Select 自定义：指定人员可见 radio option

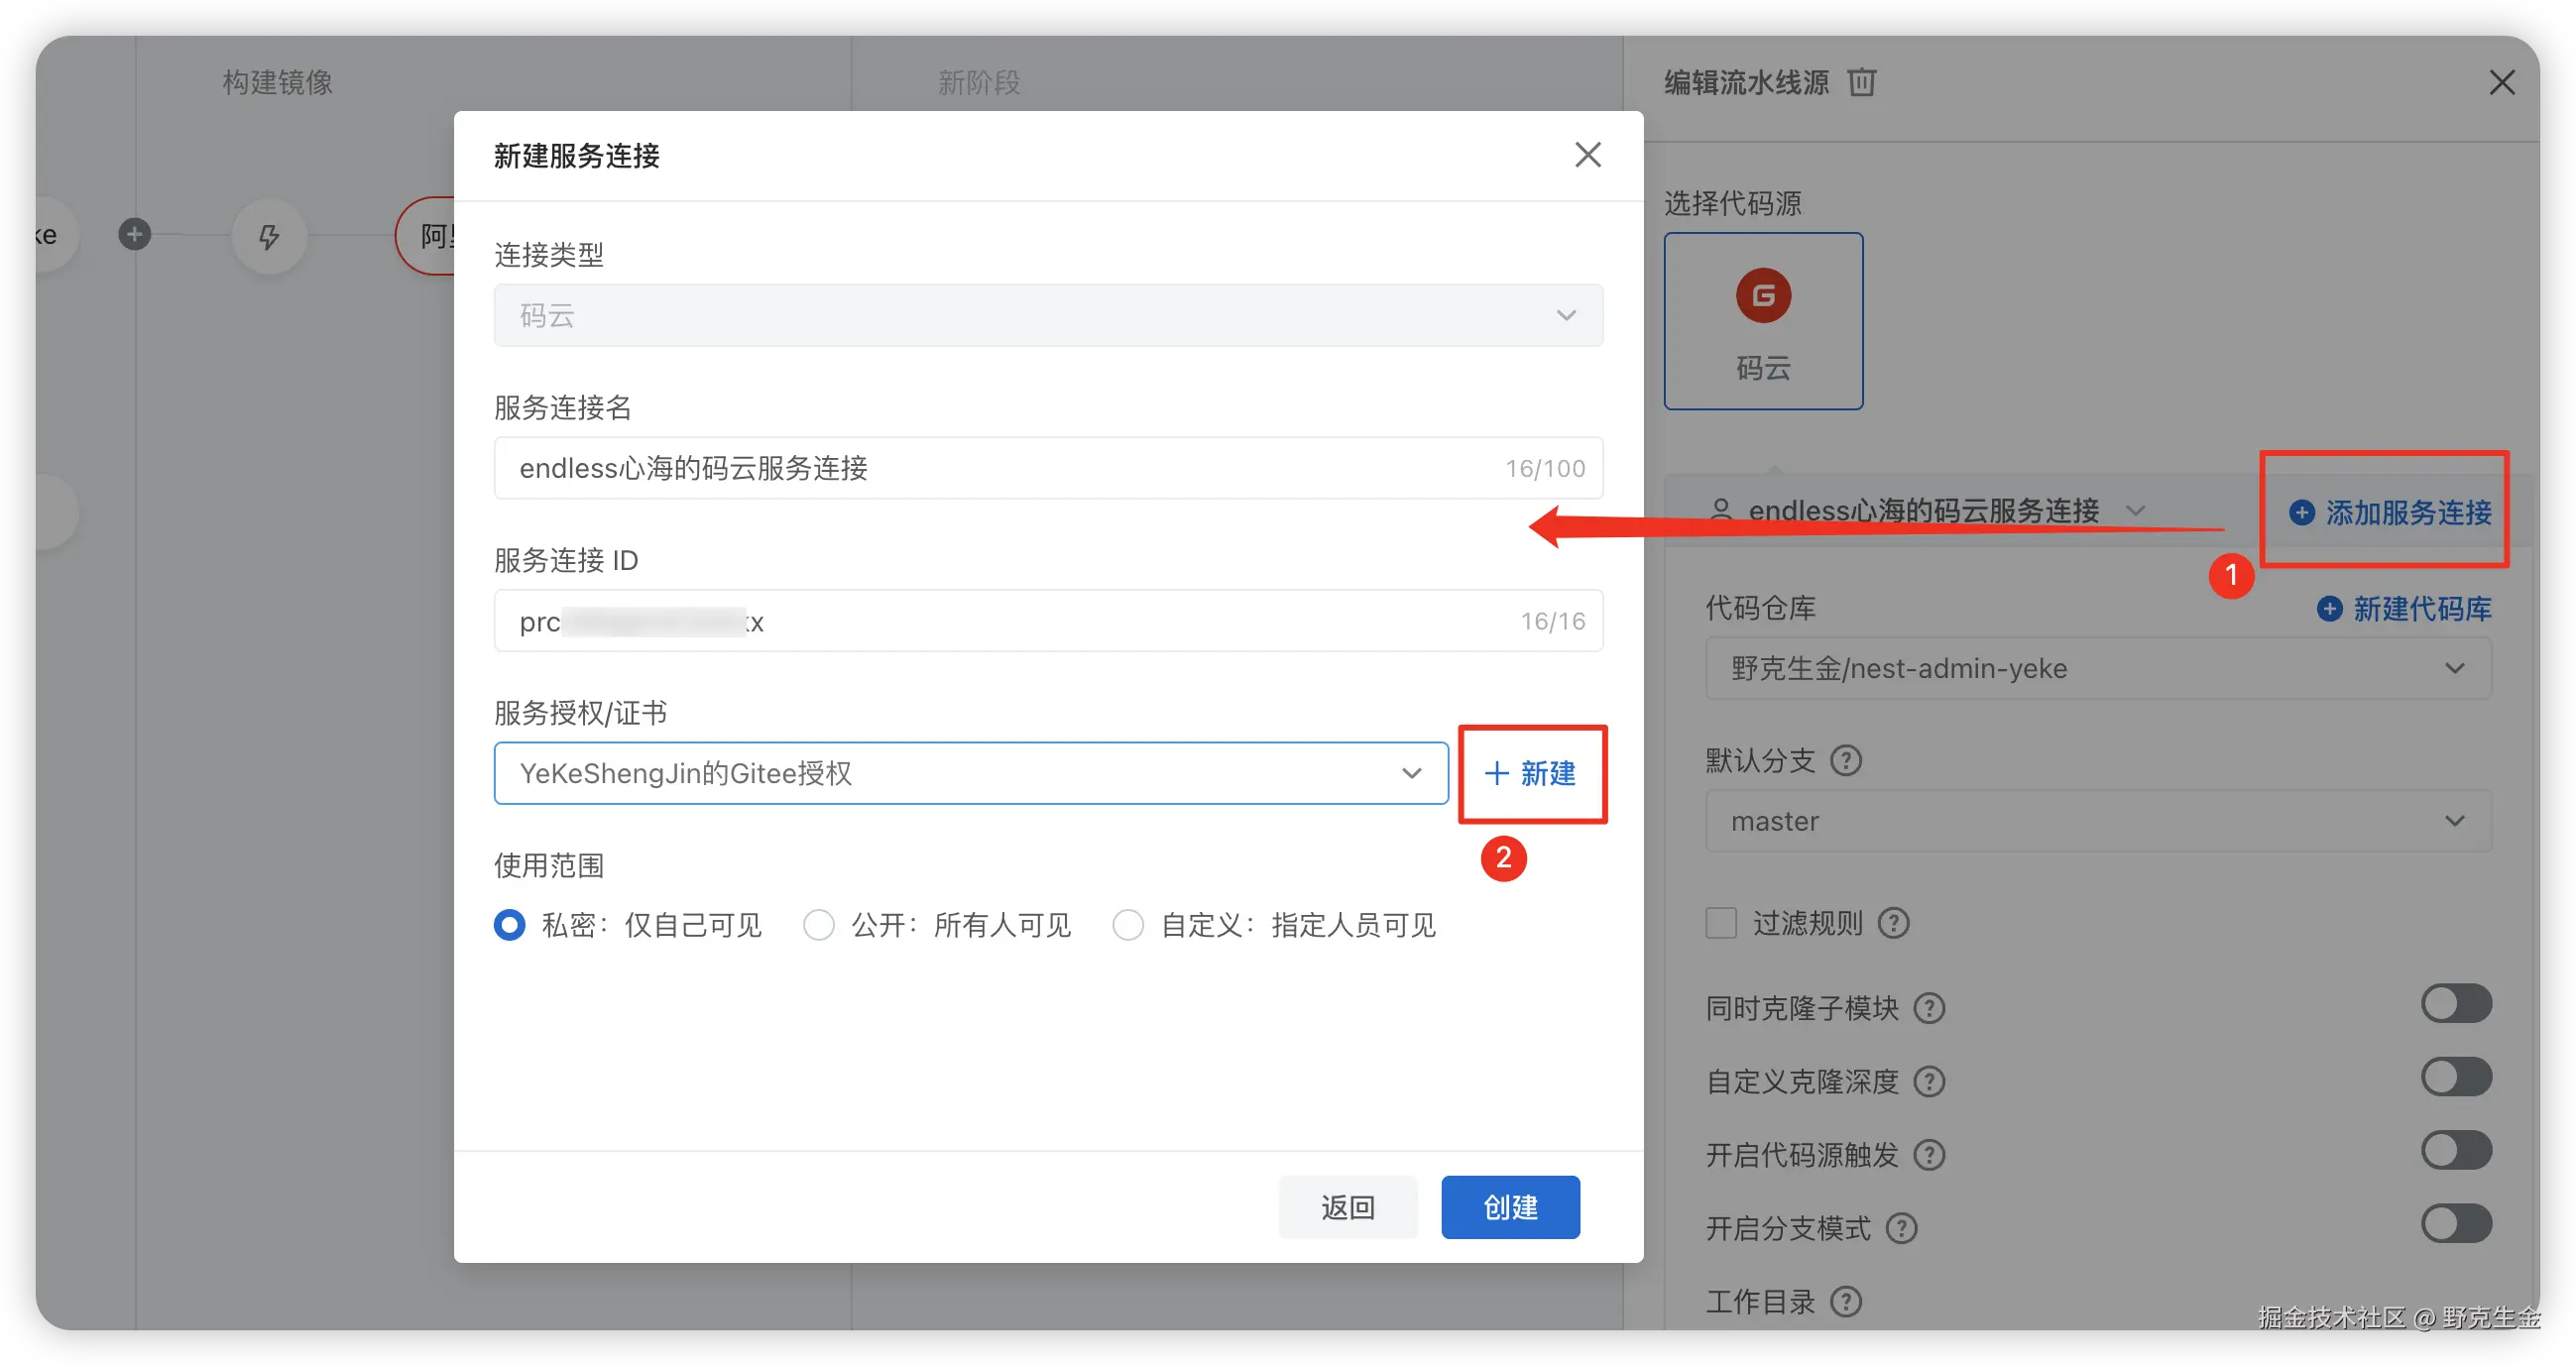click(x=1128, y=925)
